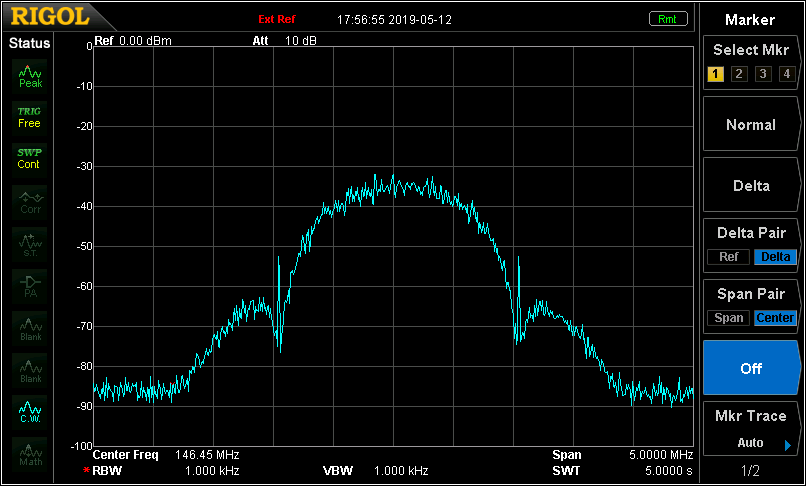Set Span Pair to Span
This screenshot has width=806, height=486.
(728, 318)
